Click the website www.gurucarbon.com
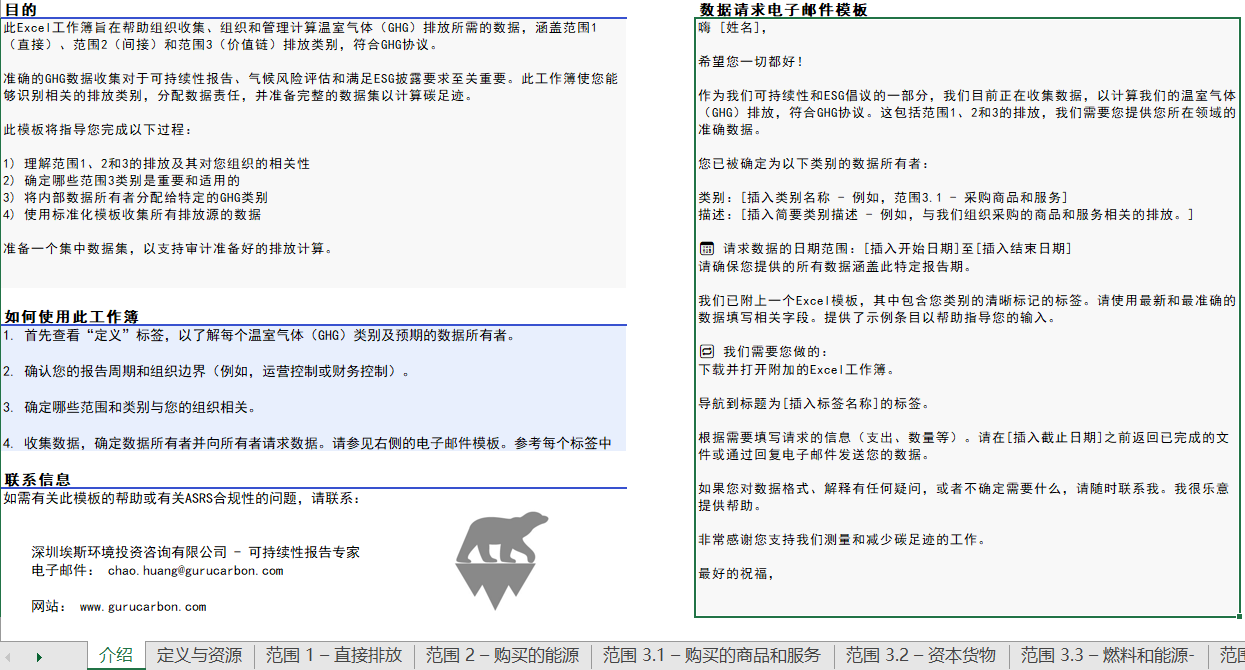 point(143,607)
